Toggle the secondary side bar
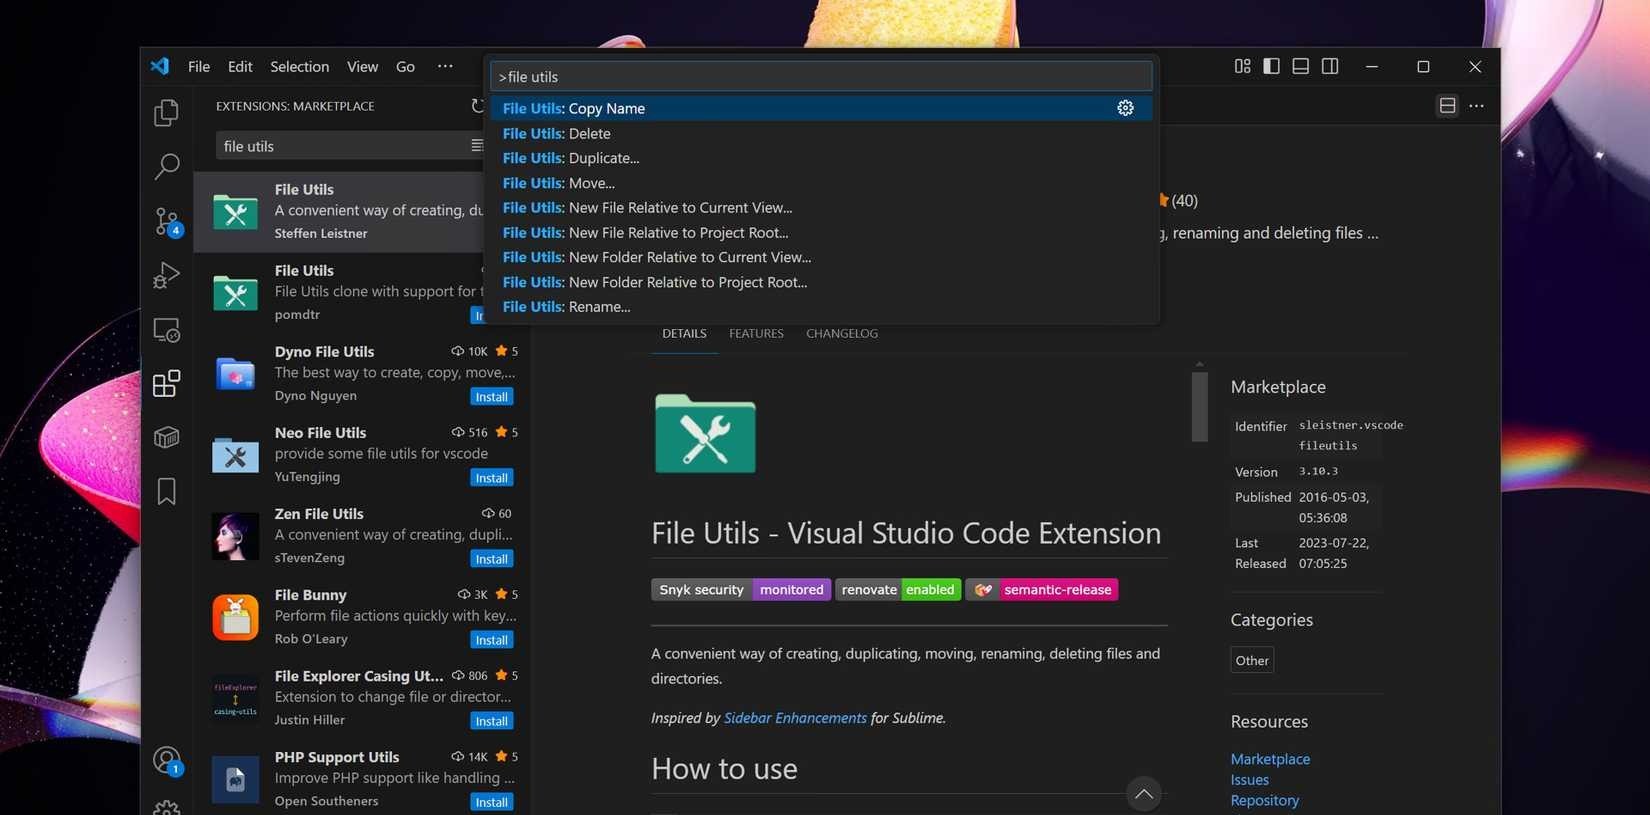Screen dimensions: 1650x815 1330,66
